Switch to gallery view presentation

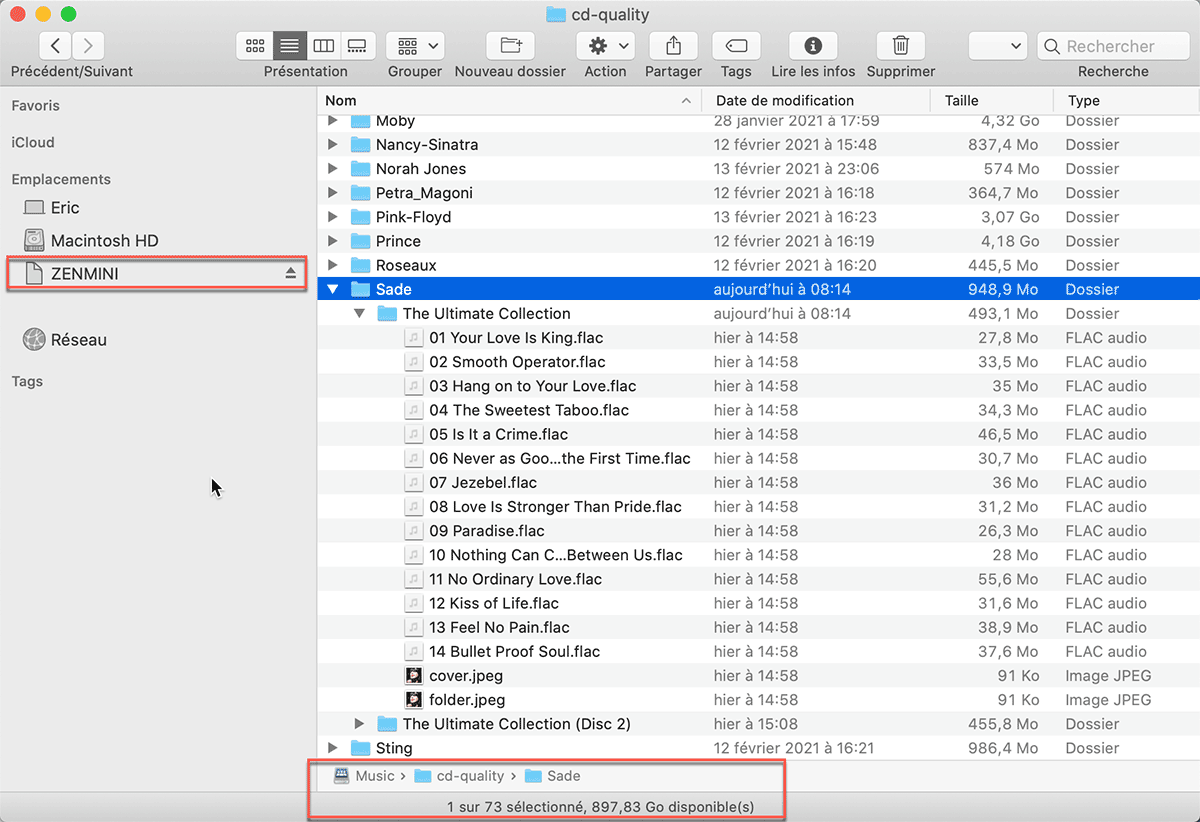pos(357,45)
